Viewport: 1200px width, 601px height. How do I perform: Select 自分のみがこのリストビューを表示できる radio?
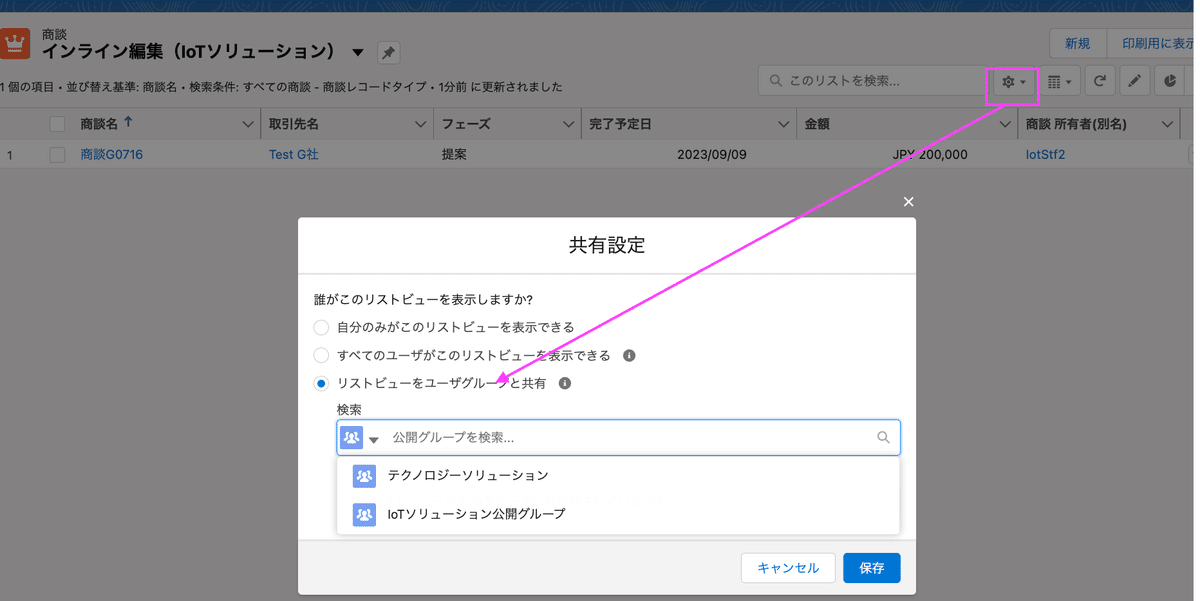point(321,327)
